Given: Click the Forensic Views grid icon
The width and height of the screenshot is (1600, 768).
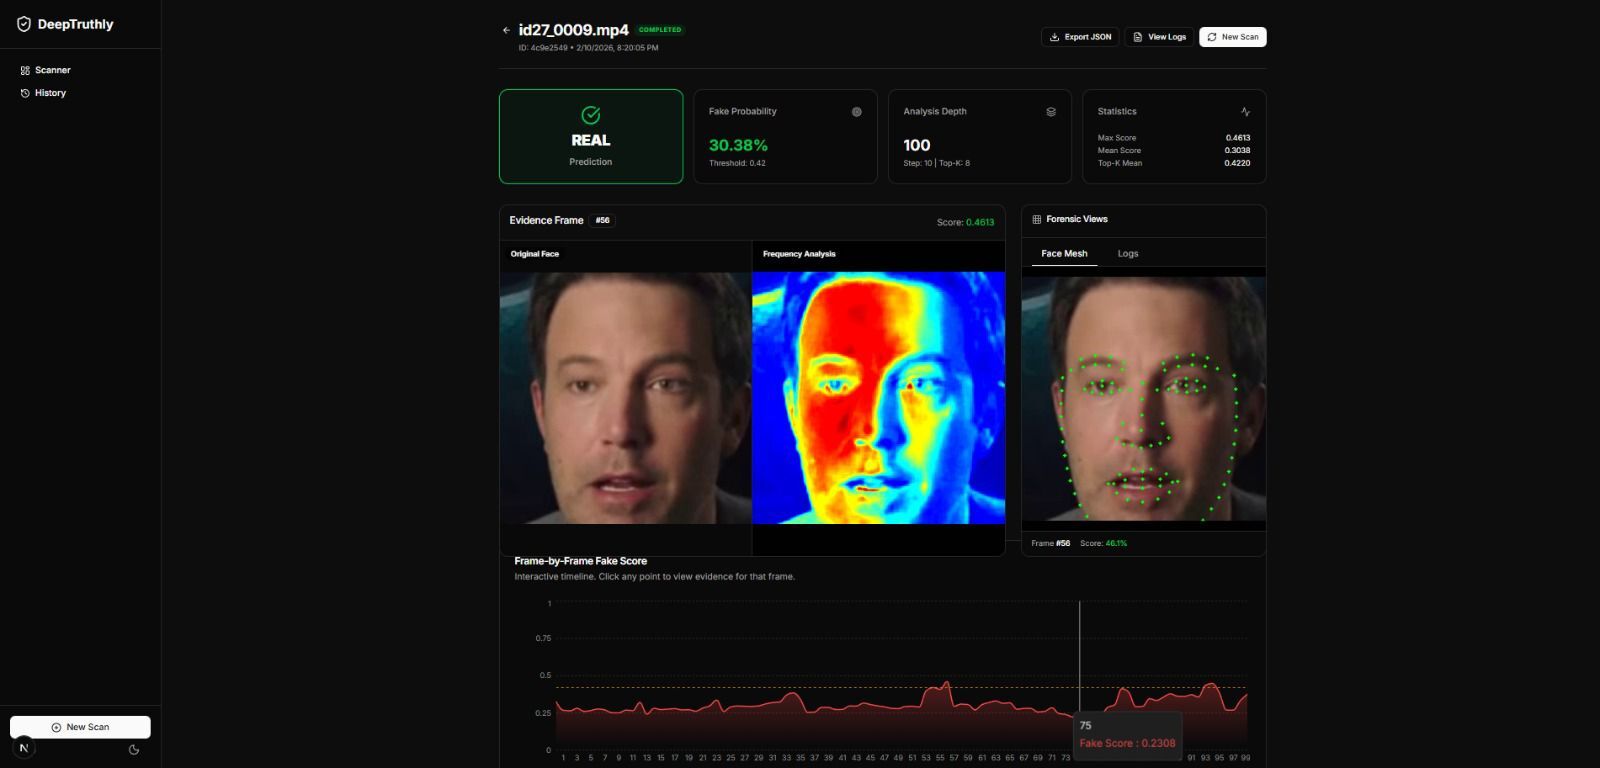Looking at the screenshot, I should click(x=1037, y=219).
